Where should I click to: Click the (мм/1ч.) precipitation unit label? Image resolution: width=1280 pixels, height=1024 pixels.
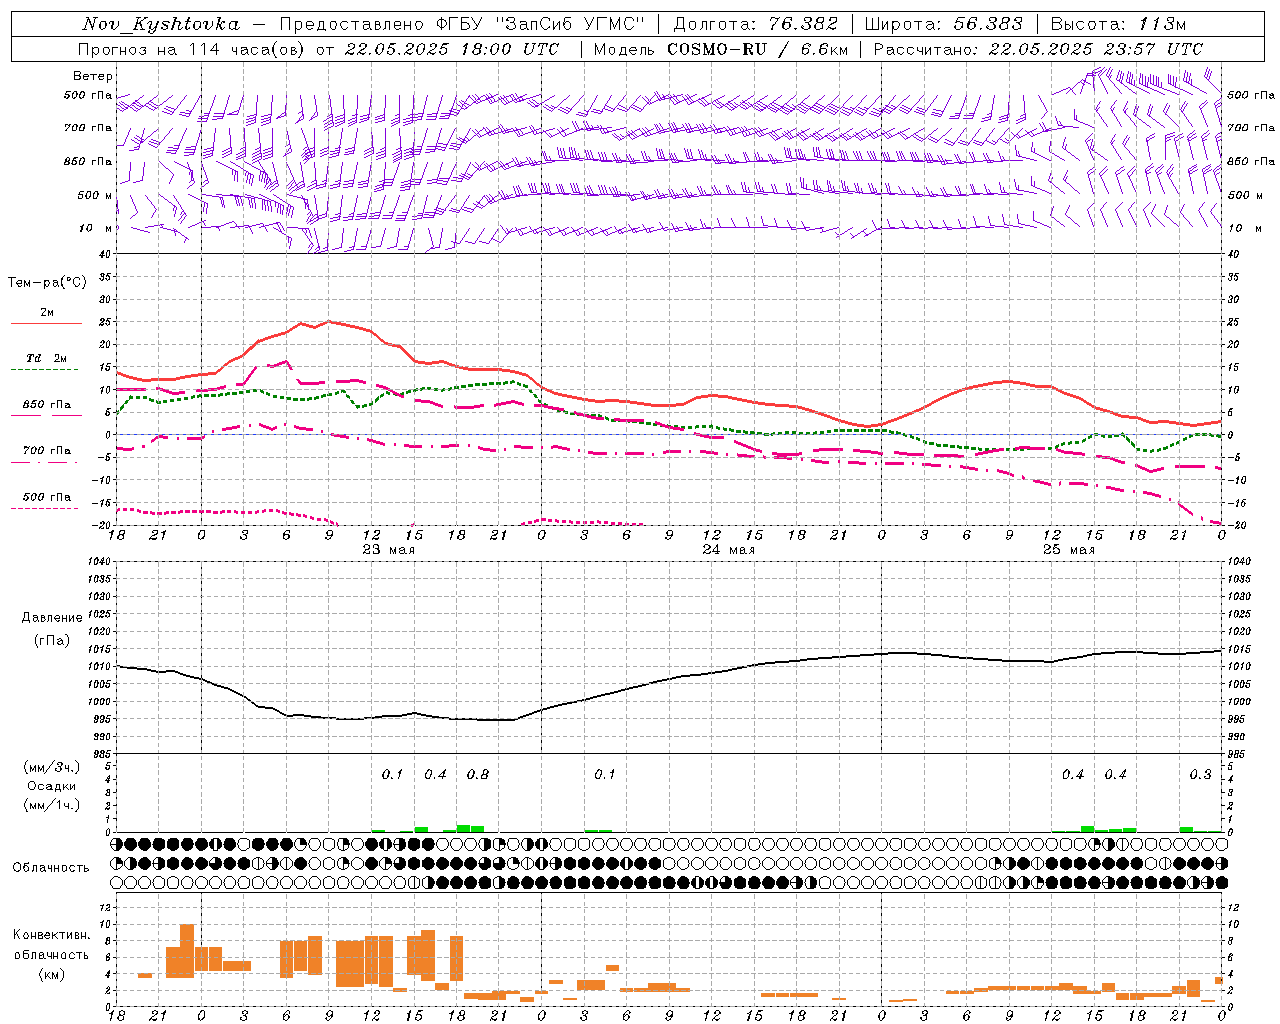(x=52, y=805)
